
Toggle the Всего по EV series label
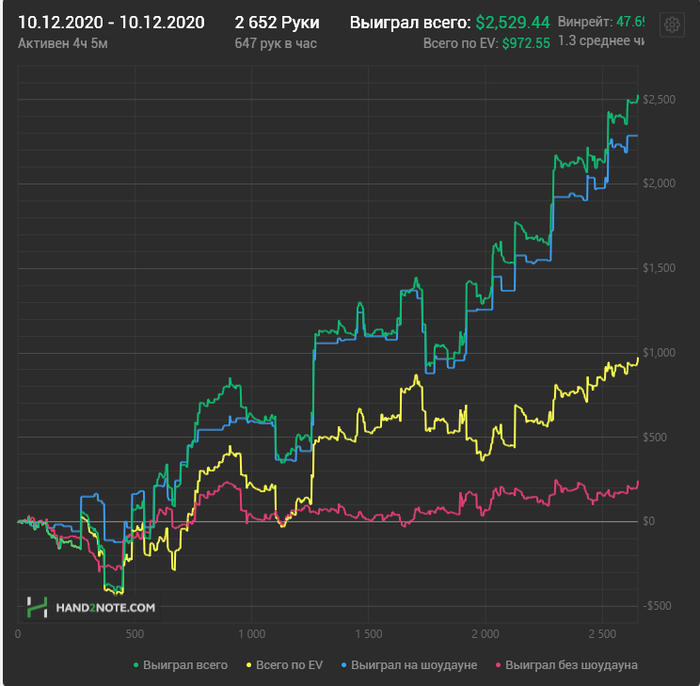289,665
